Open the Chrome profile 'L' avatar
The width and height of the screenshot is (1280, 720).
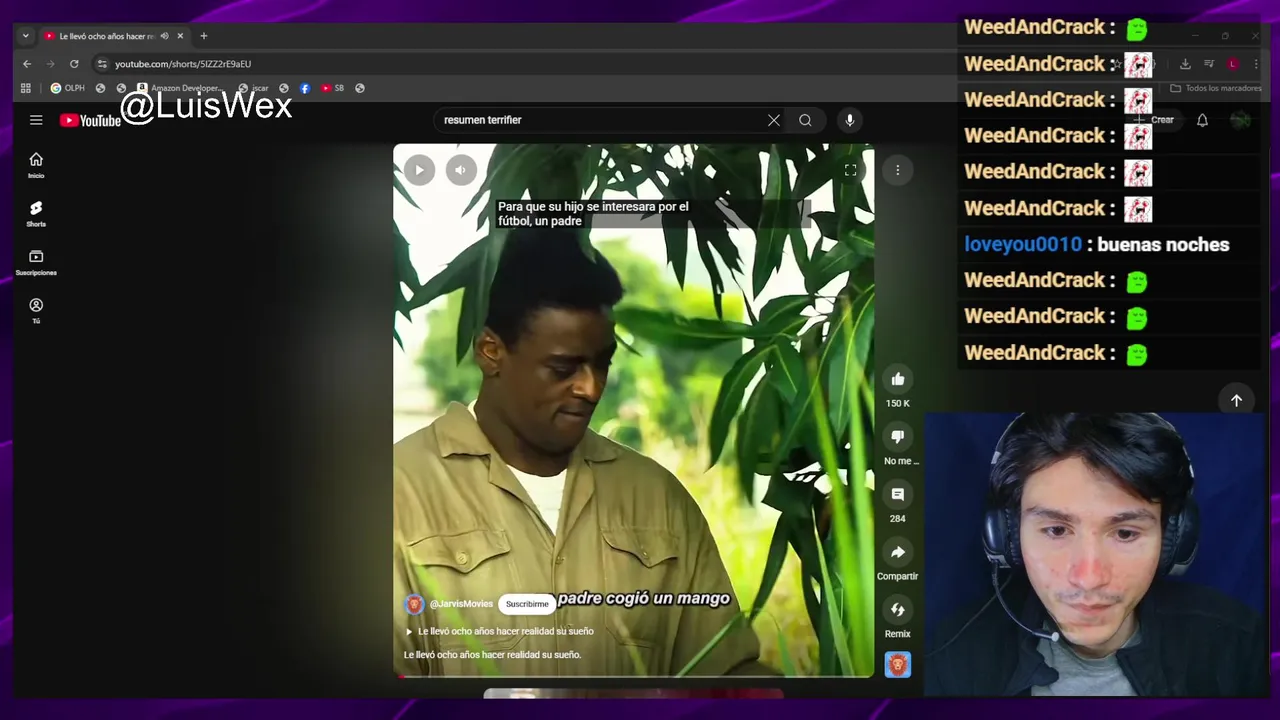(1233, 64)
